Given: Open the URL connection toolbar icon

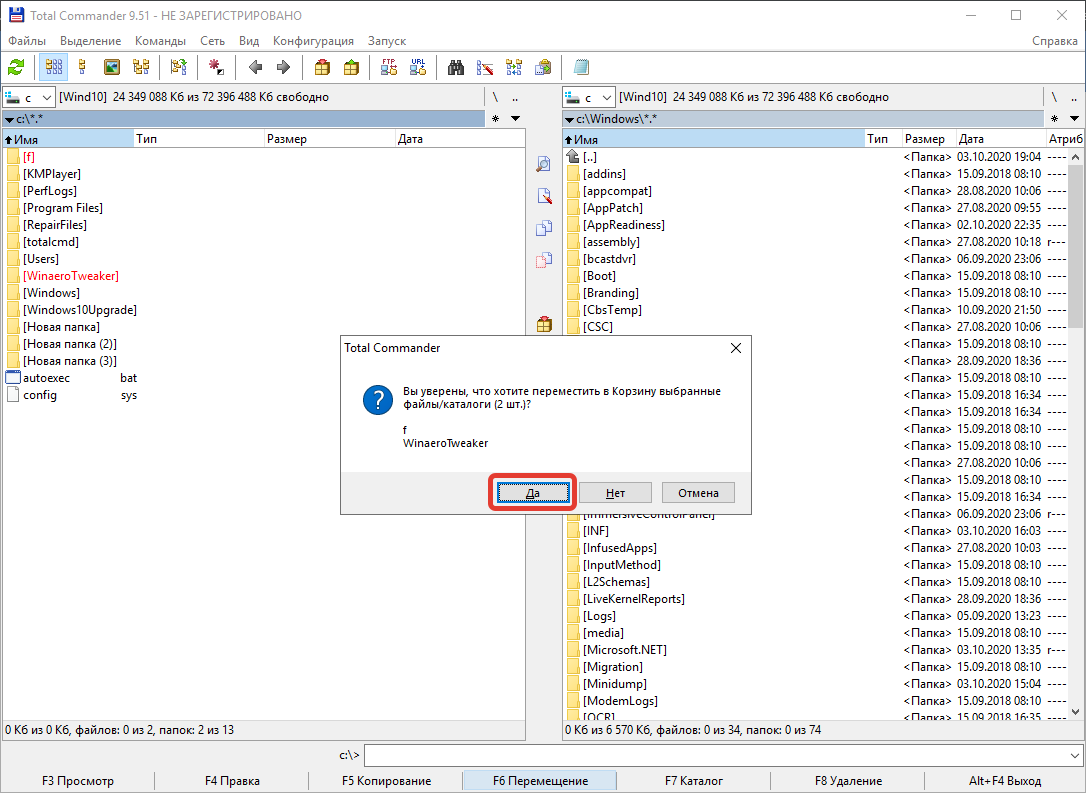Looking at the screenshot, I should pyautogui.click(x=418, y=67).
